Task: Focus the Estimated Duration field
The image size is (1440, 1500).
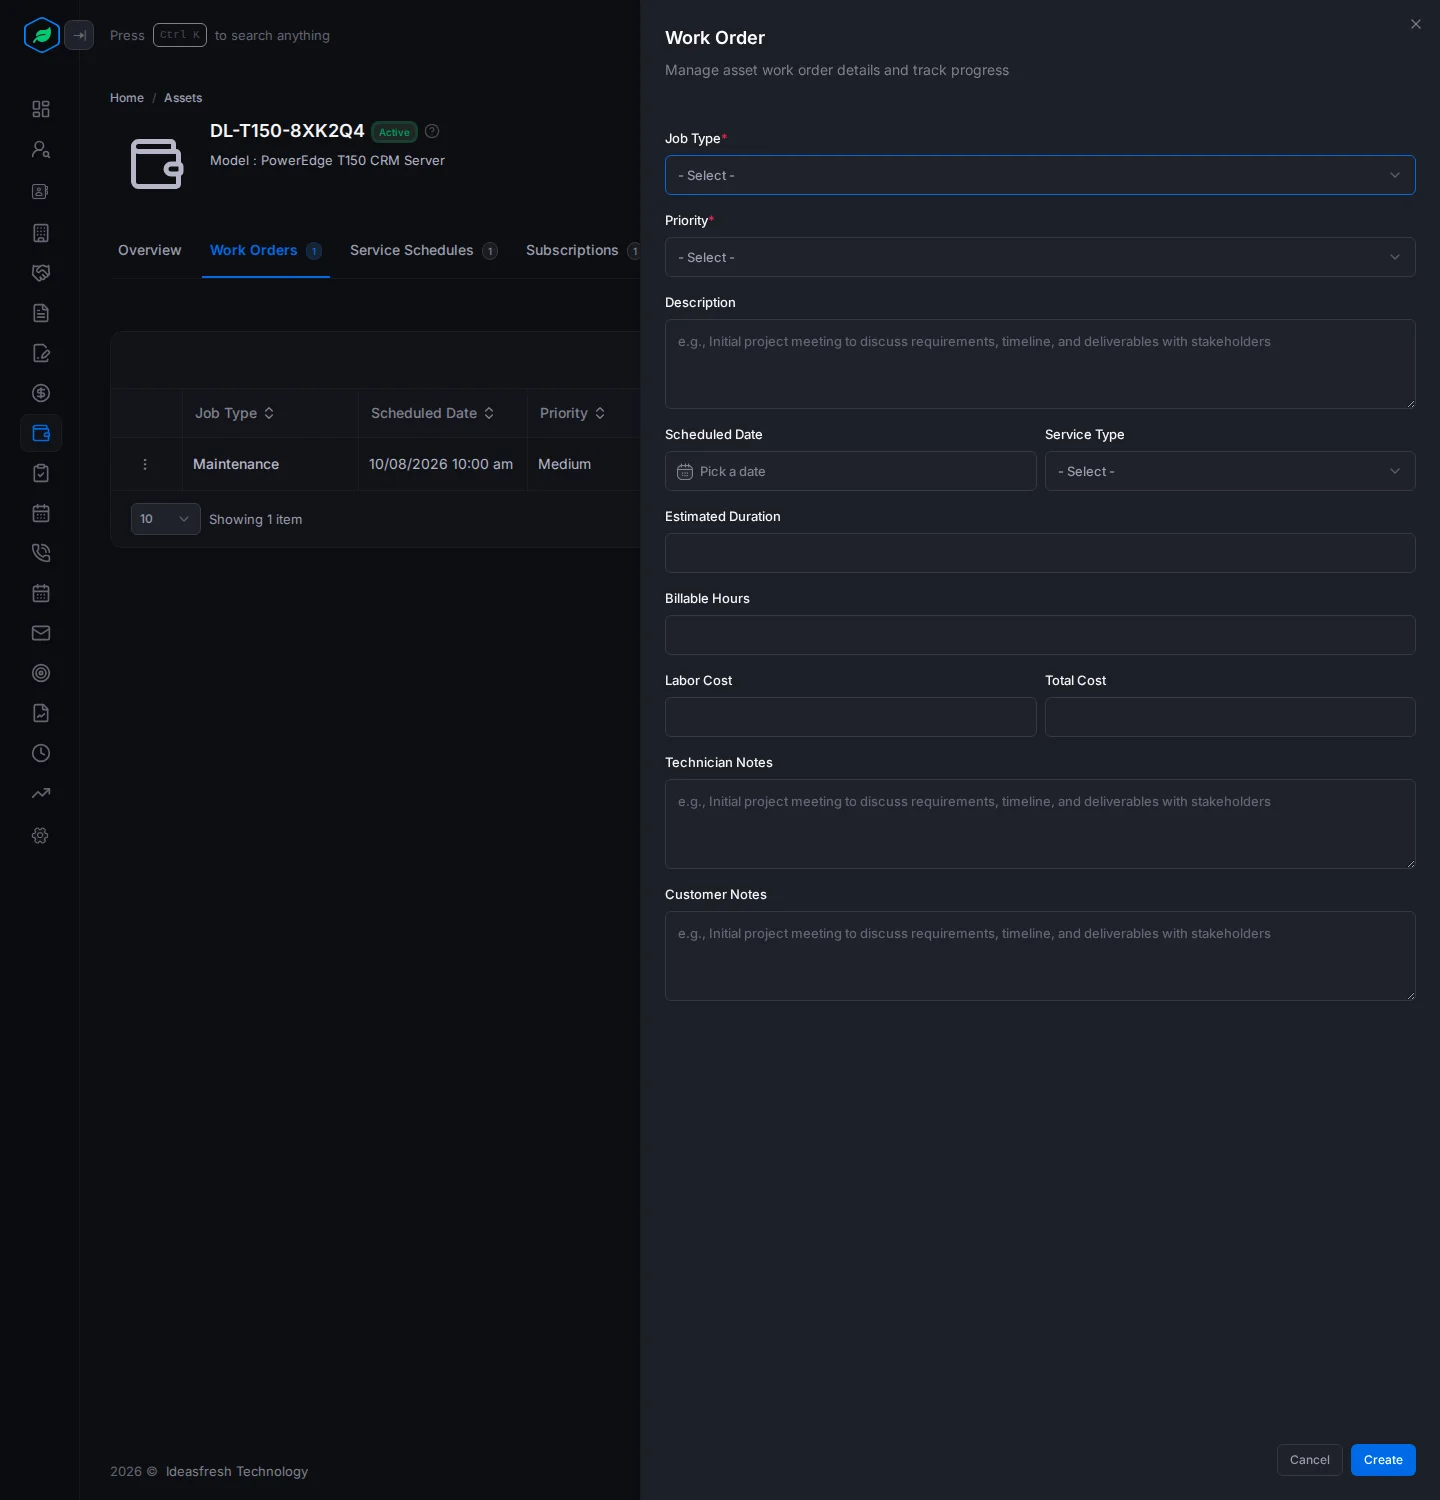Action: (1040, 553)
